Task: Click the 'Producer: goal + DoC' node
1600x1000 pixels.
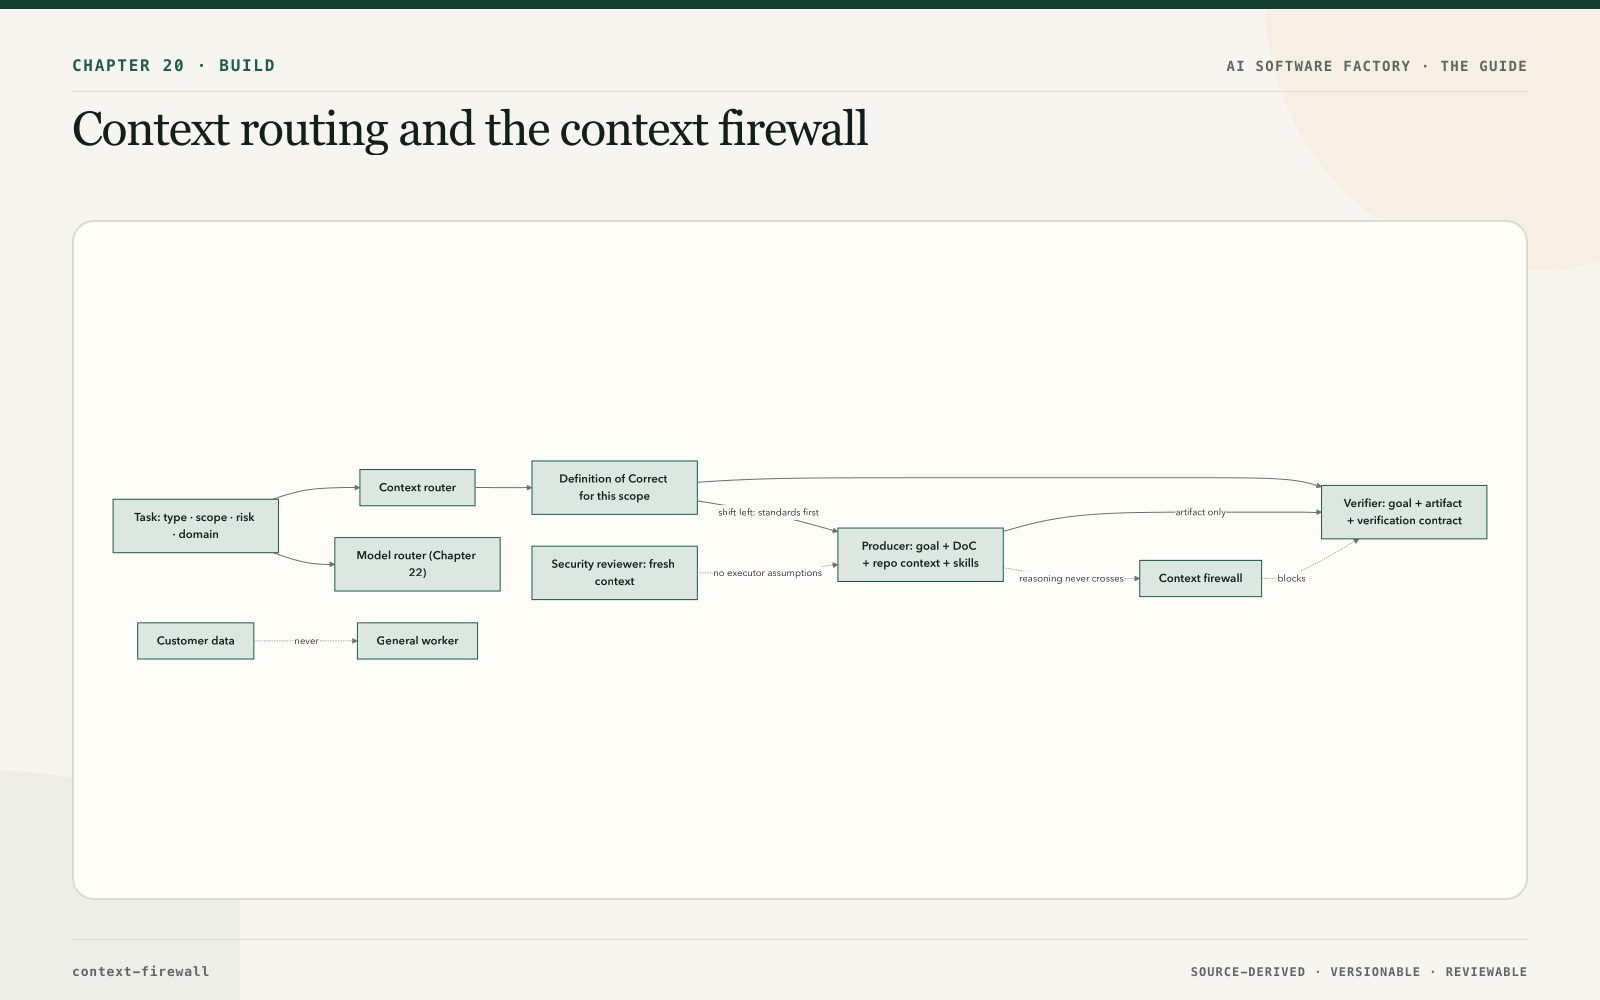Action: coord(920,555)
